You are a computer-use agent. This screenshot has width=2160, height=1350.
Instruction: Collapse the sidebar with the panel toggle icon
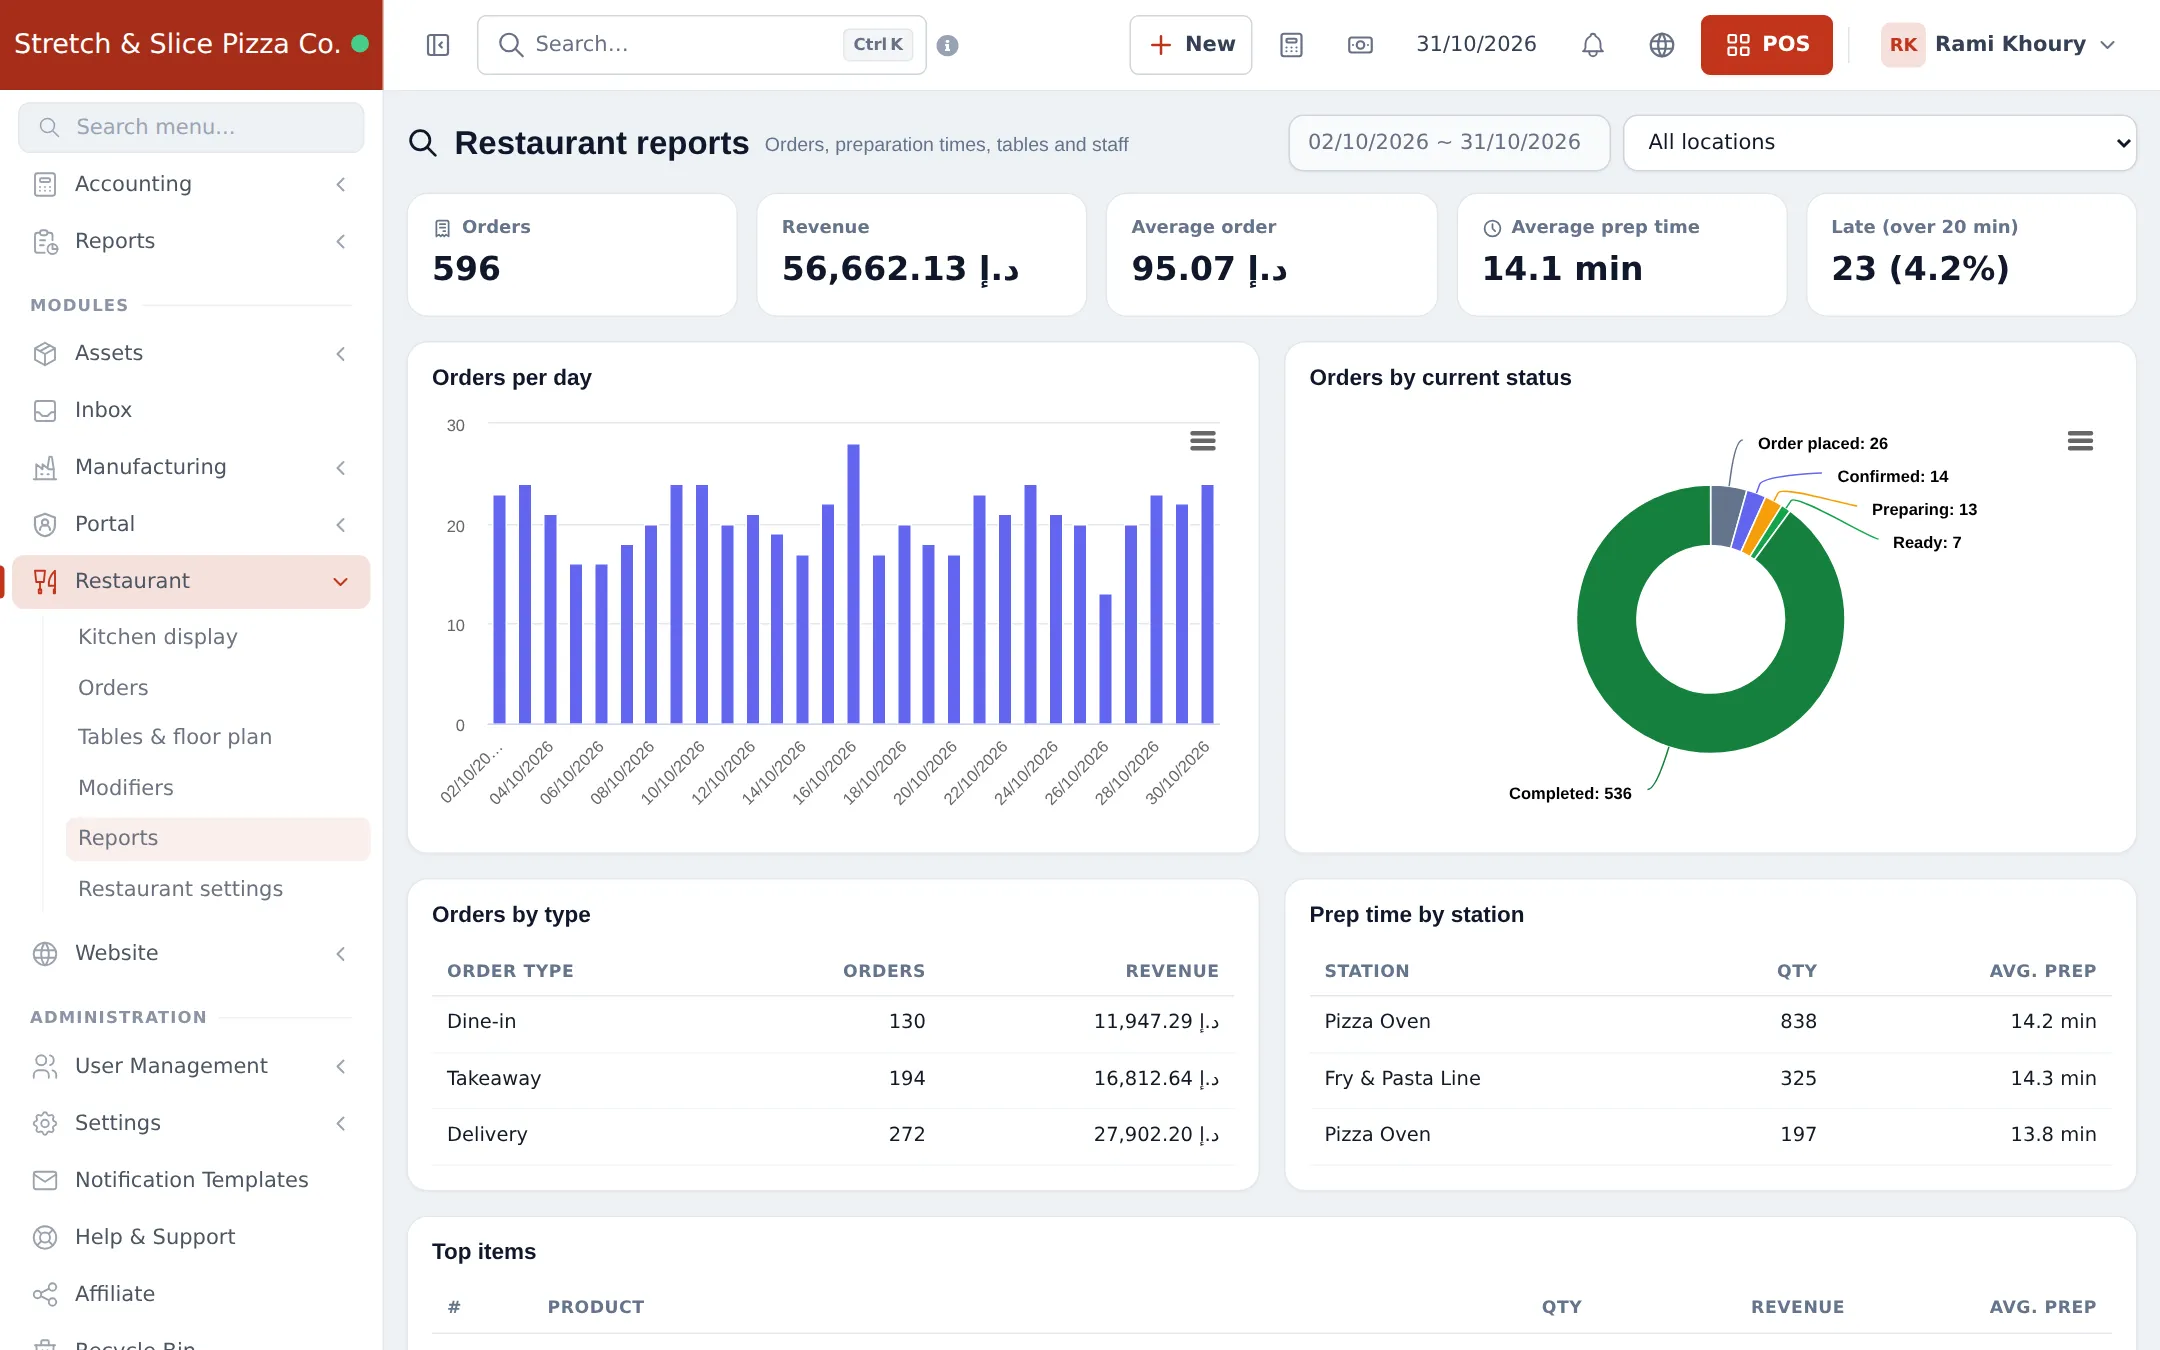tap(438, 45)
